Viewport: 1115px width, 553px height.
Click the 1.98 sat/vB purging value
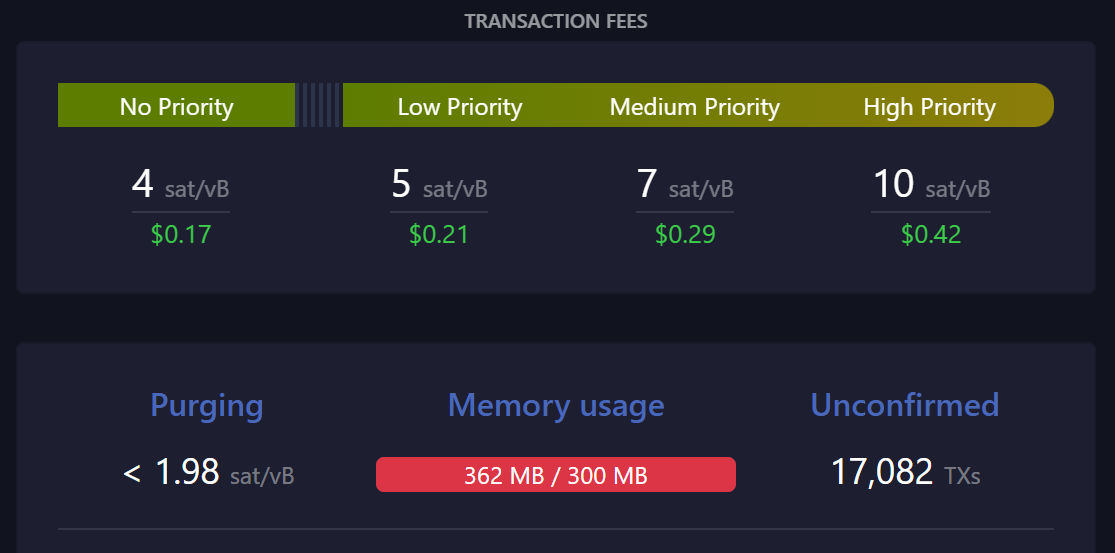208,473
